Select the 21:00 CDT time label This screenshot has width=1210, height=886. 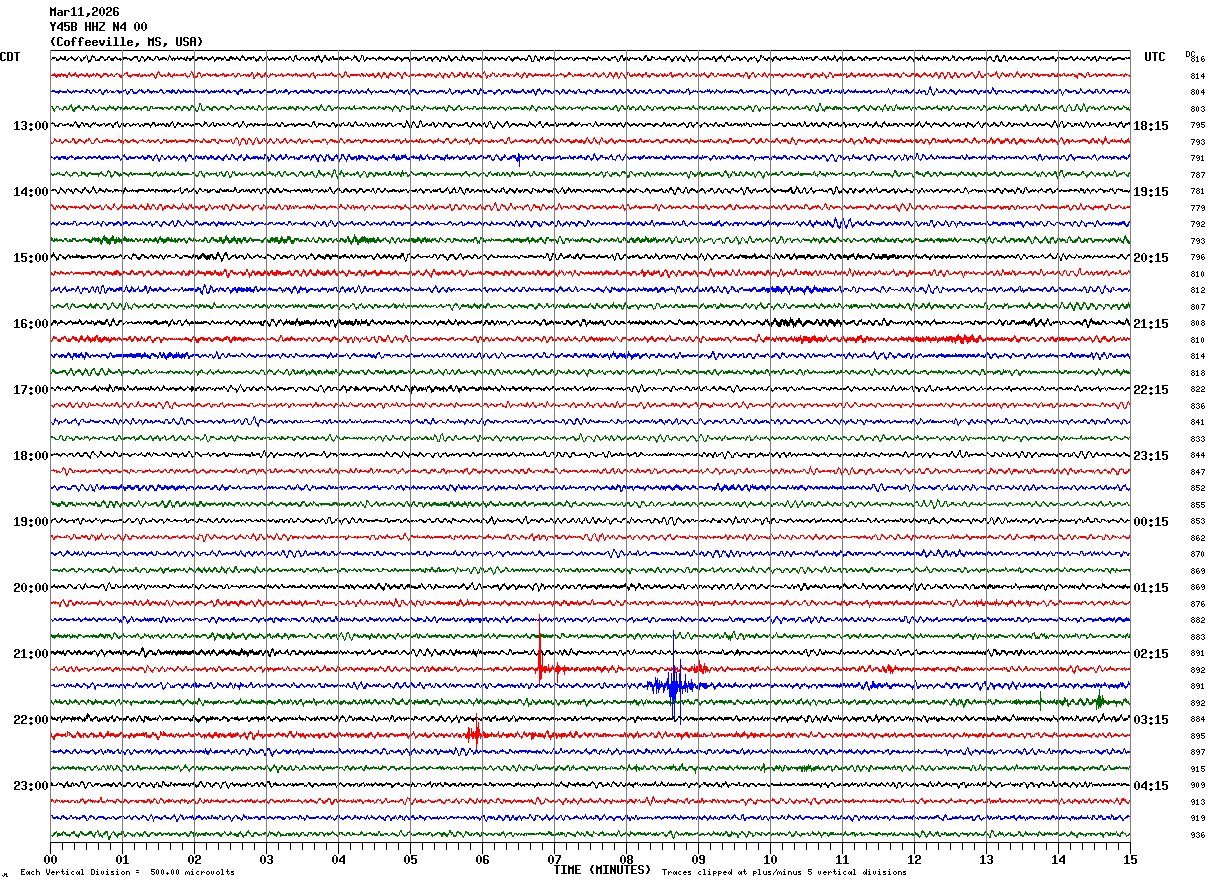(30, 653)
